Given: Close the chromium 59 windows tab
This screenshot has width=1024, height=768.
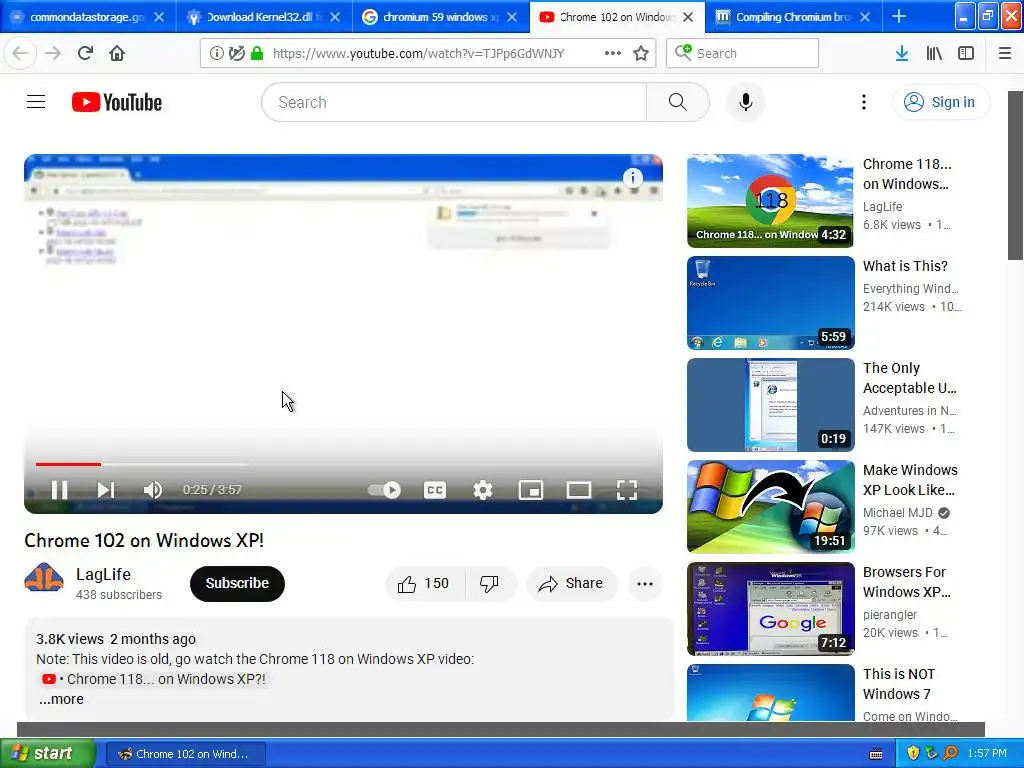Looking at the screenshot, I should (x=512, y=17).
